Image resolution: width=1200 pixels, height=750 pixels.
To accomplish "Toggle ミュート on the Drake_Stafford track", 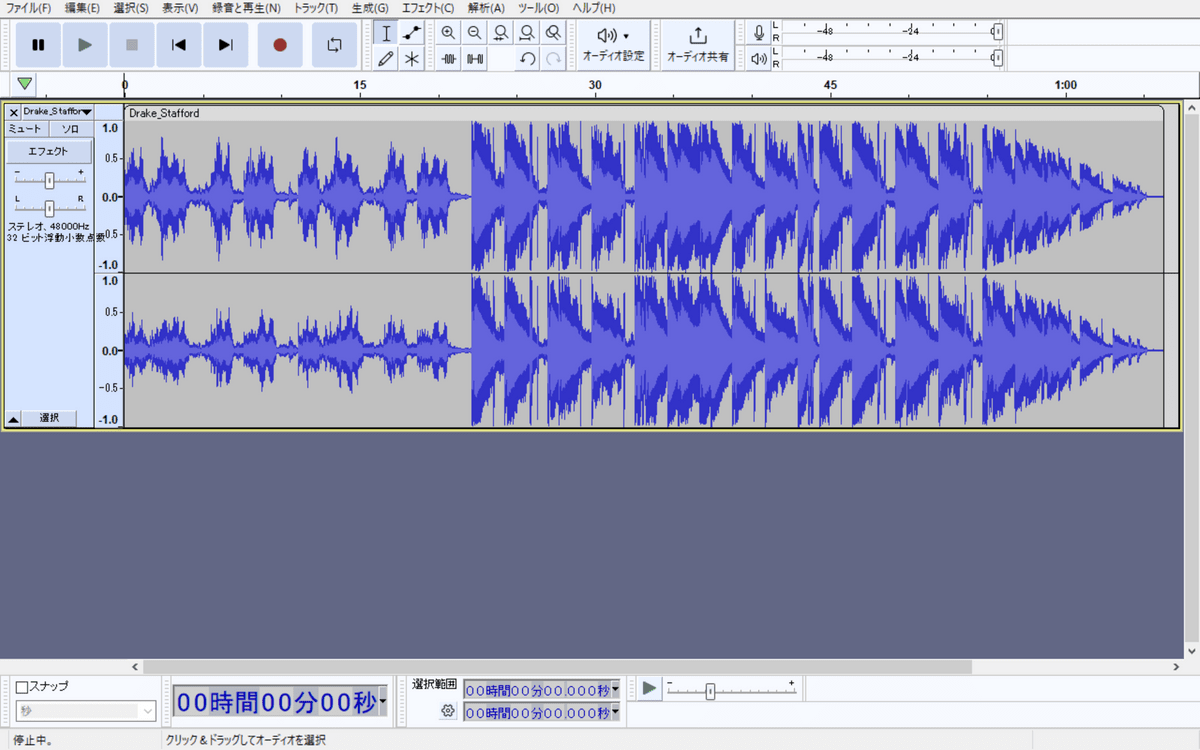I will click(x=25, y=129).
